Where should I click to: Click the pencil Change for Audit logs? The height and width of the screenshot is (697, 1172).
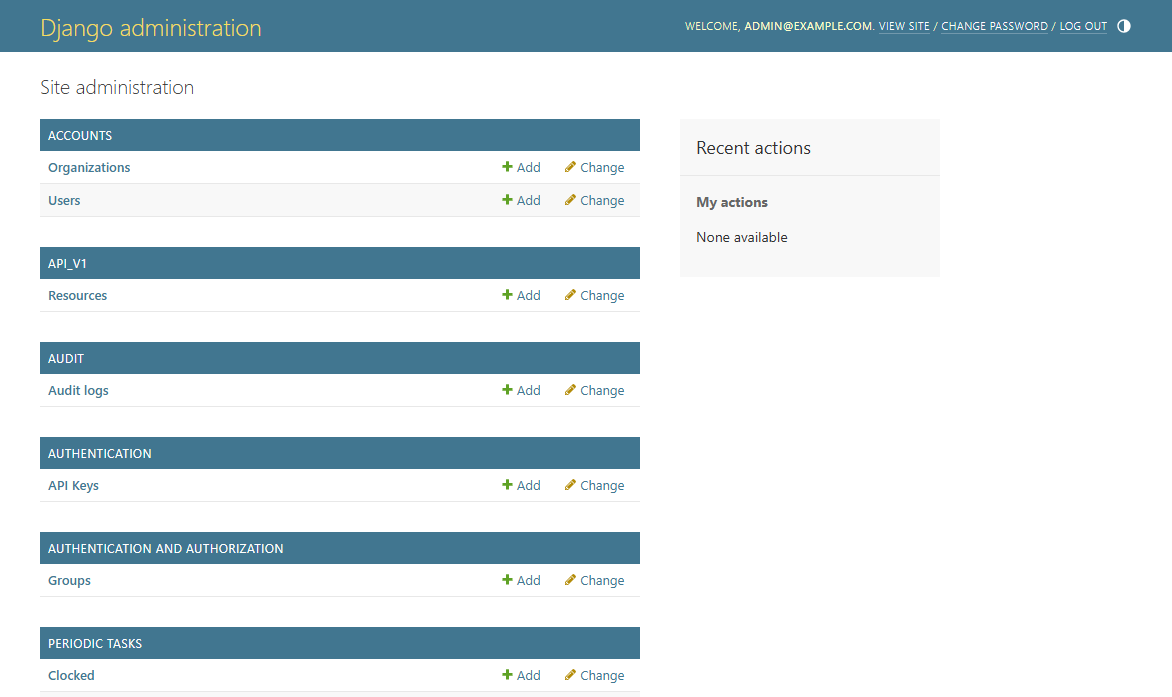point(594,391)
